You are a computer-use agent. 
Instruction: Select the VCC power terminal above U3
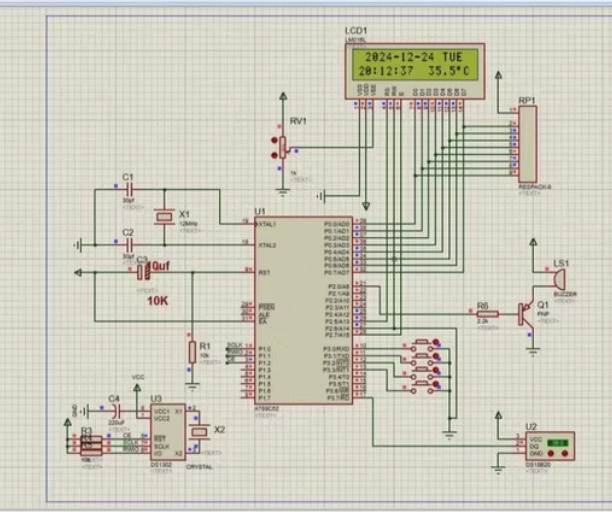tap(137, 388)
